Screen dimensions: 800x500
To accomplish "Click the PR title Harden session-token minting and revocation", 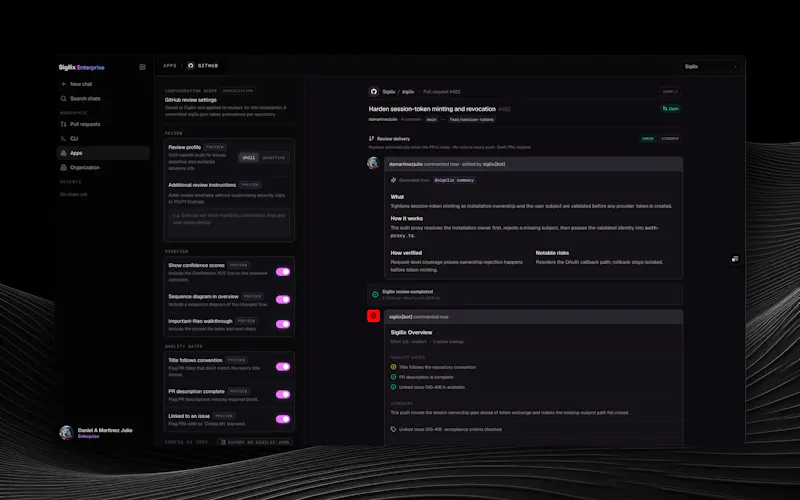I will pos(432,109).
